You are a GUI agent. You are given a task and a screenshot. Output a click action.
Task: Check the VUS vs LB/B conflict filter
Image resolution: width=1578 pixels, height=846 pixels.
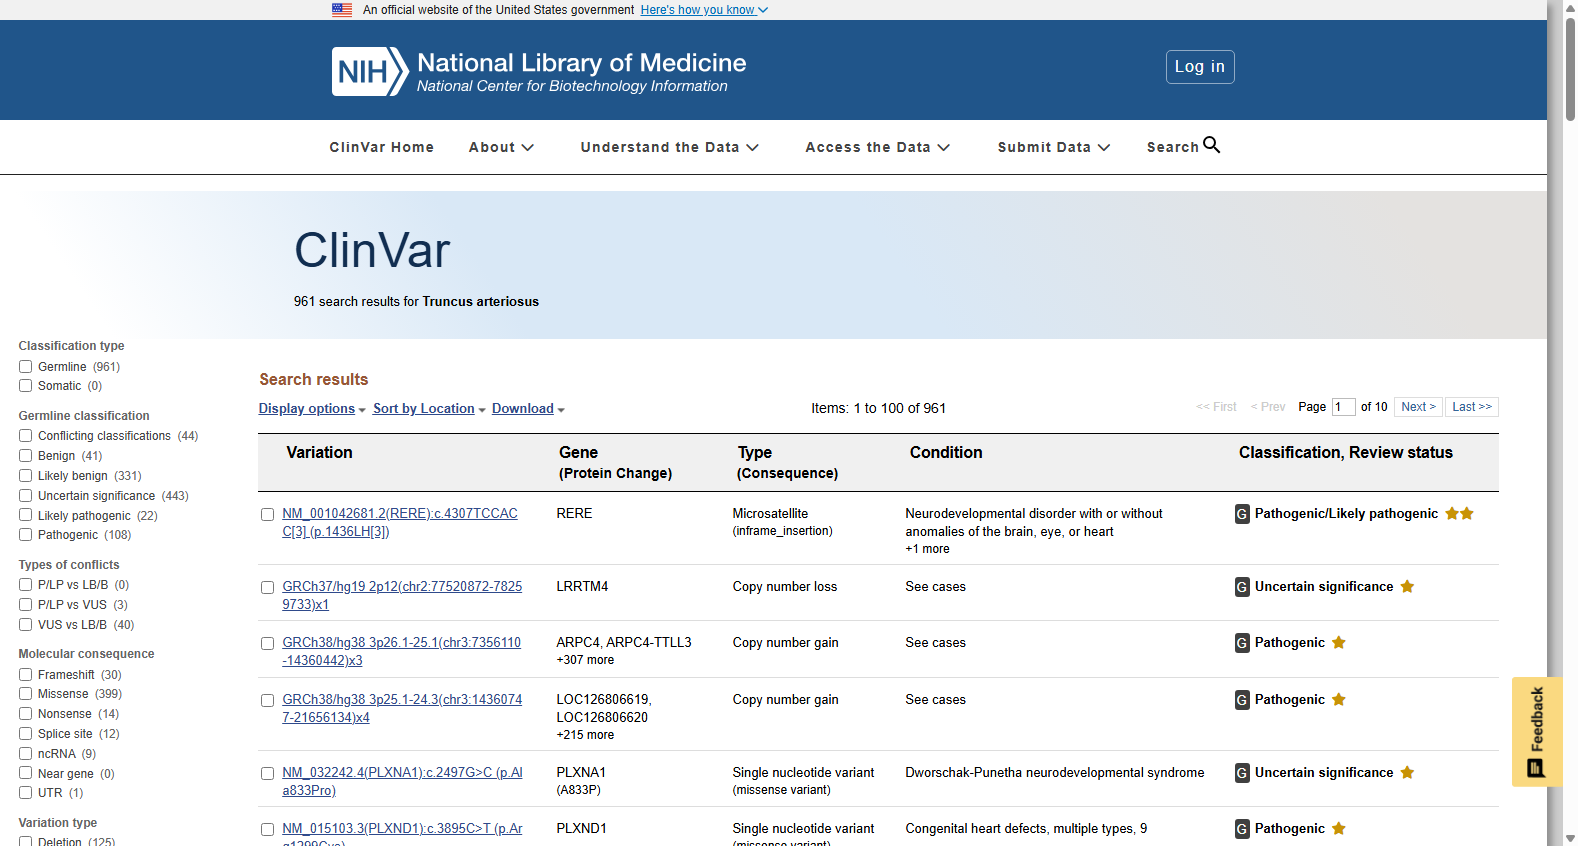[26, 625]
